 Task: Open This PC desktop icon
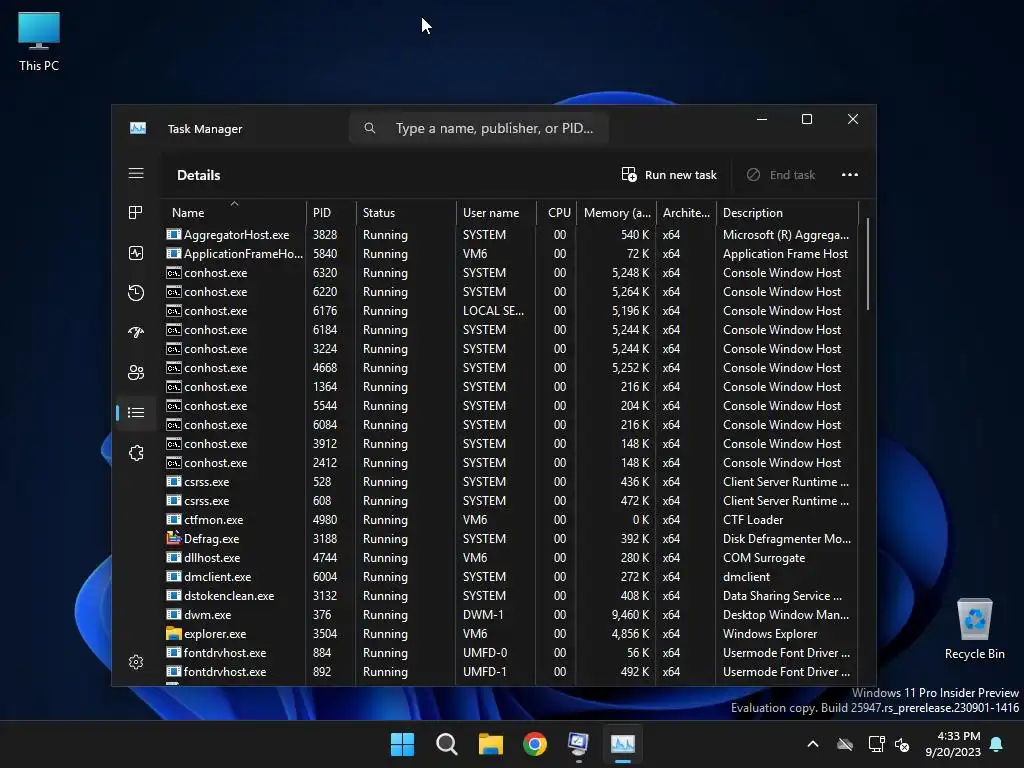pyautogui.click(x=39, y=41)
